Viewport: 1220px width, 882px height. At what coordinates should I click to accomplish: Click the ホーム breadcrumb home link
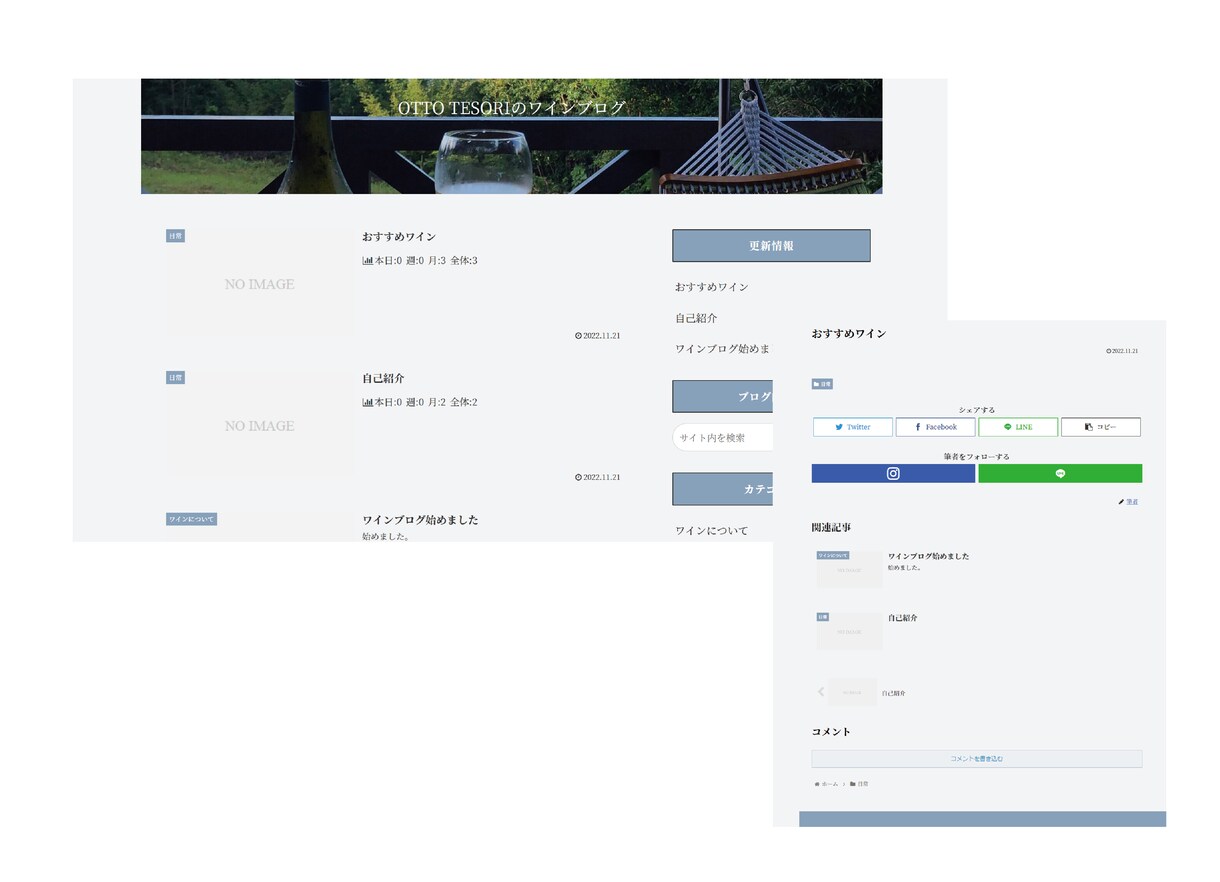[826, 784]
